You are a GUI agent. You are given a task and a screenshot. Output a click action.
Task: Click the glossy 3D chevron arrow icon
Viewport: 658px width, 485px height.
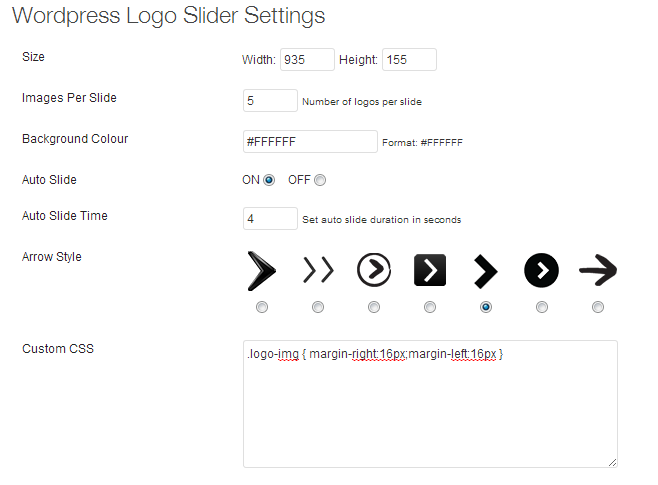click(x=261, y=271)
